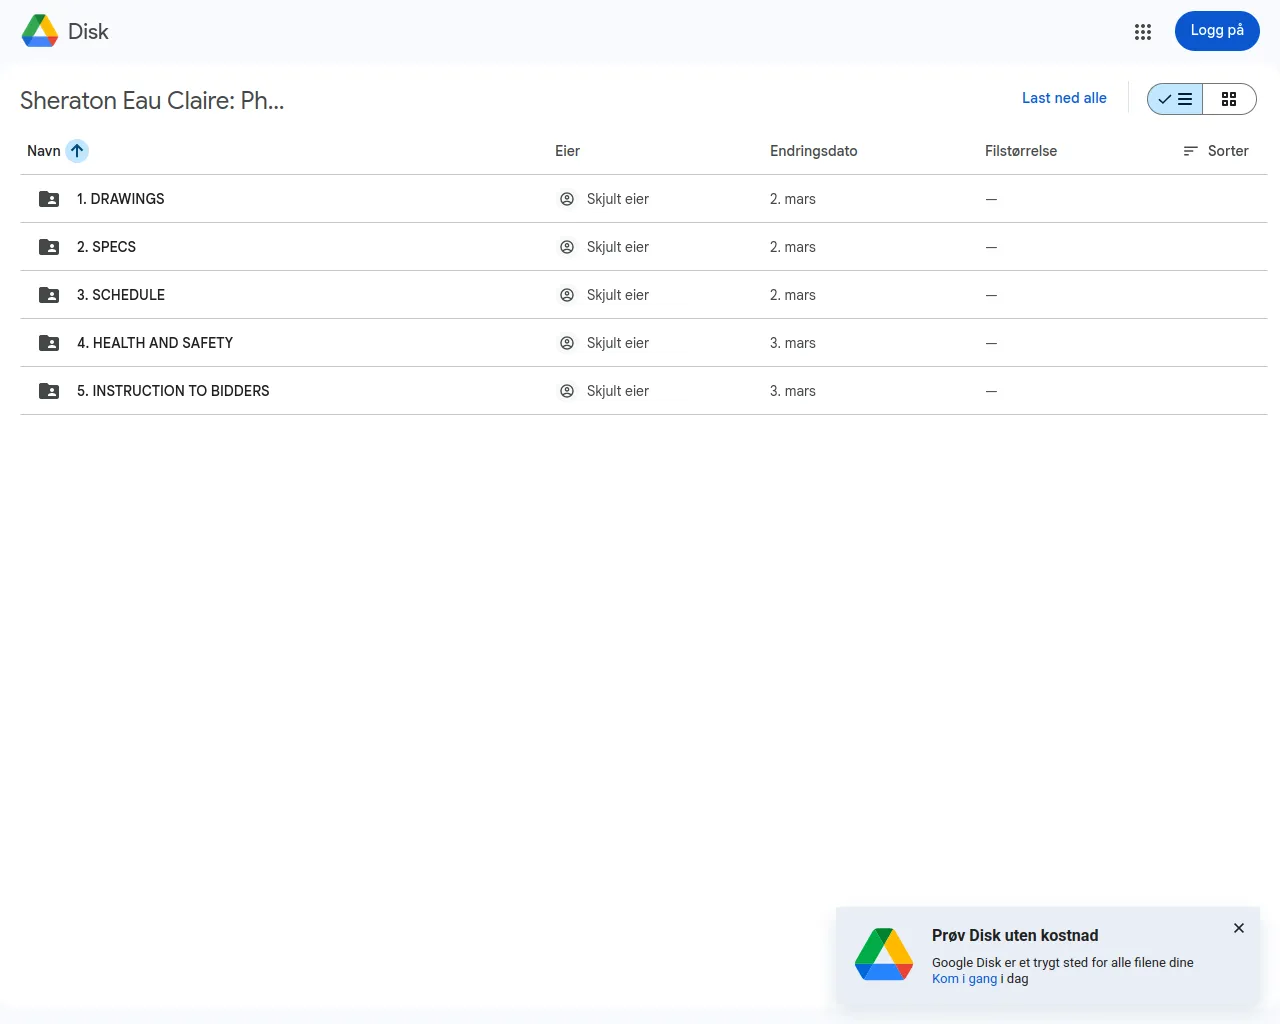Toggle the Navn sort direction arrow
This screenshot has width=1280, height=1024.
tap(77, 151)
